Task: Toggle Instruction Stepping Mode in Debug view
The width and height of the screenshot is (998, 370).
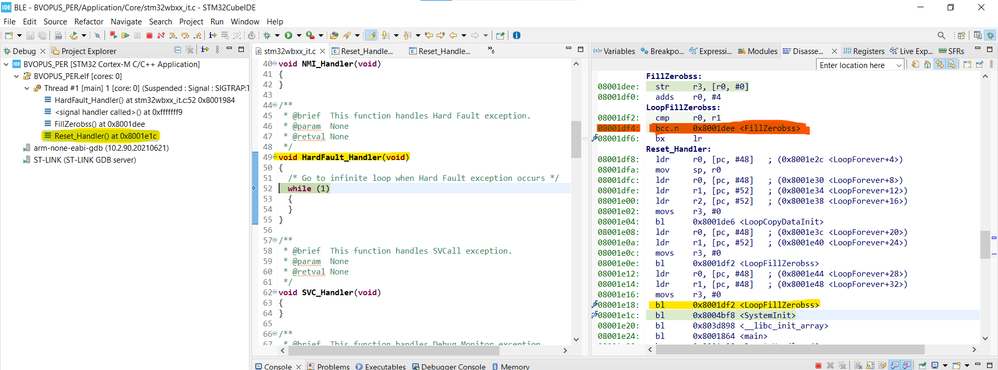Action: tap(205, 50)
